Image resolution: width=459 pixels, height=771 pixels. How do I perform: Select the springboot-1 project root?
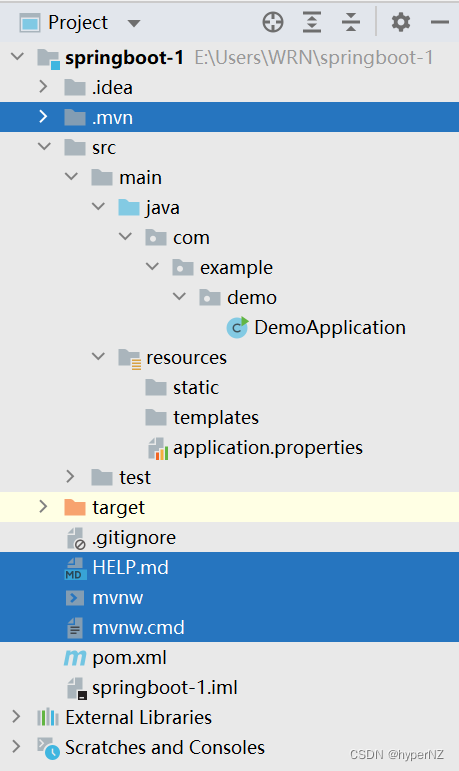[124, 58]
